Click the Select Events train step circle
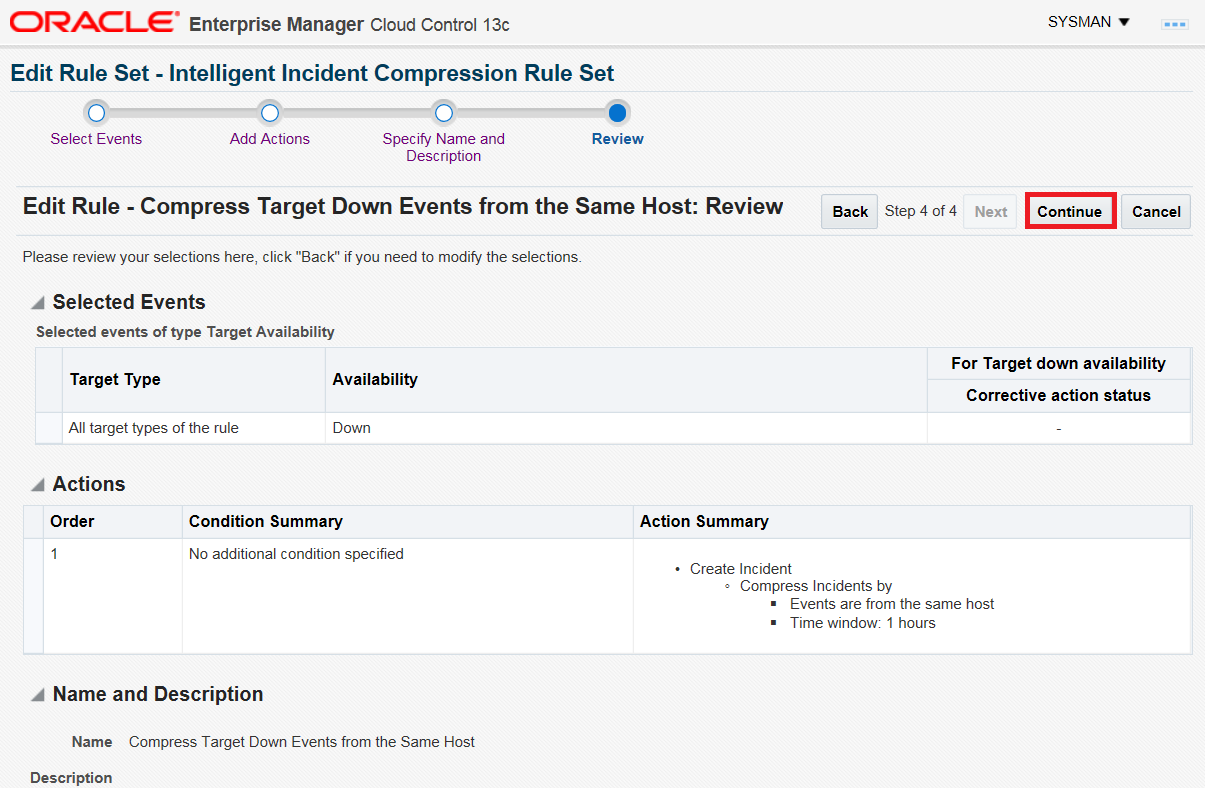 pyautogui.click(x=96, y=113)
